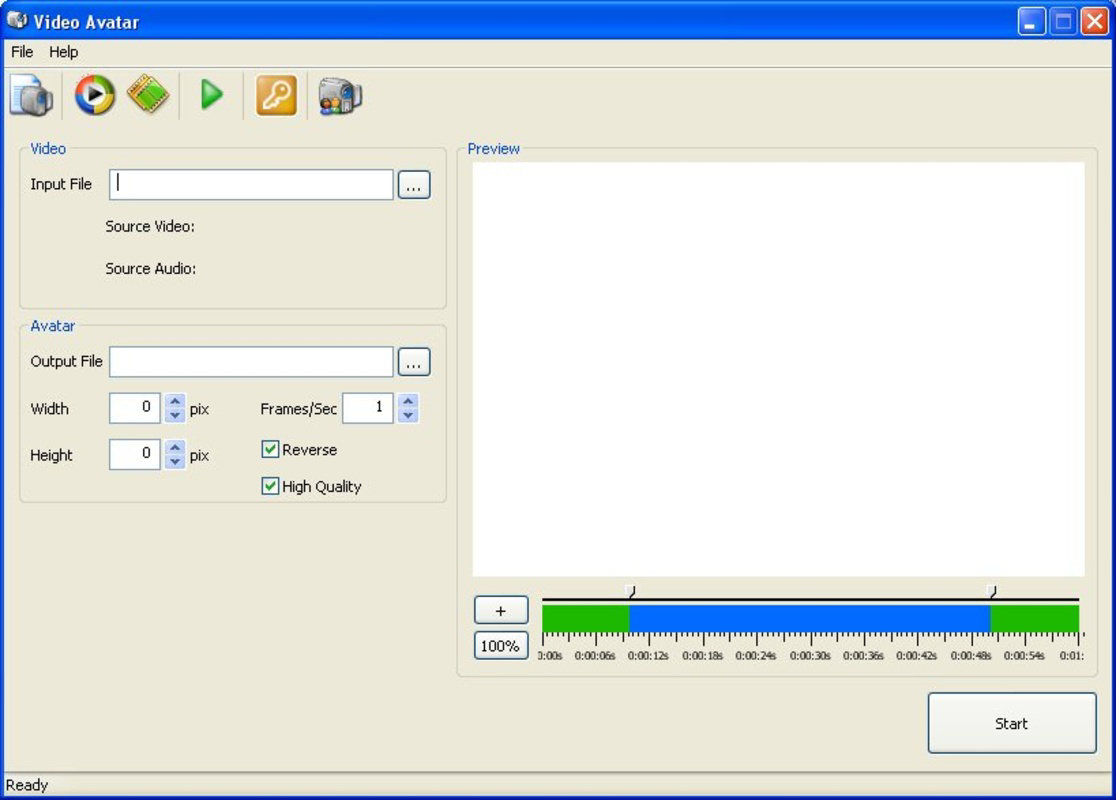Click the Windows Media Player style icon

click(95, 95)
